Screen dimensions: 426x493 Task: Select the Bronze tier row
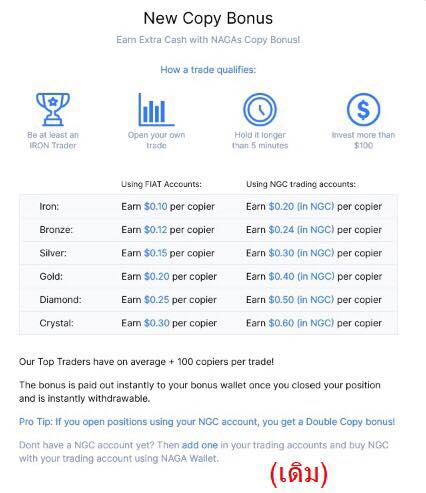208,230
